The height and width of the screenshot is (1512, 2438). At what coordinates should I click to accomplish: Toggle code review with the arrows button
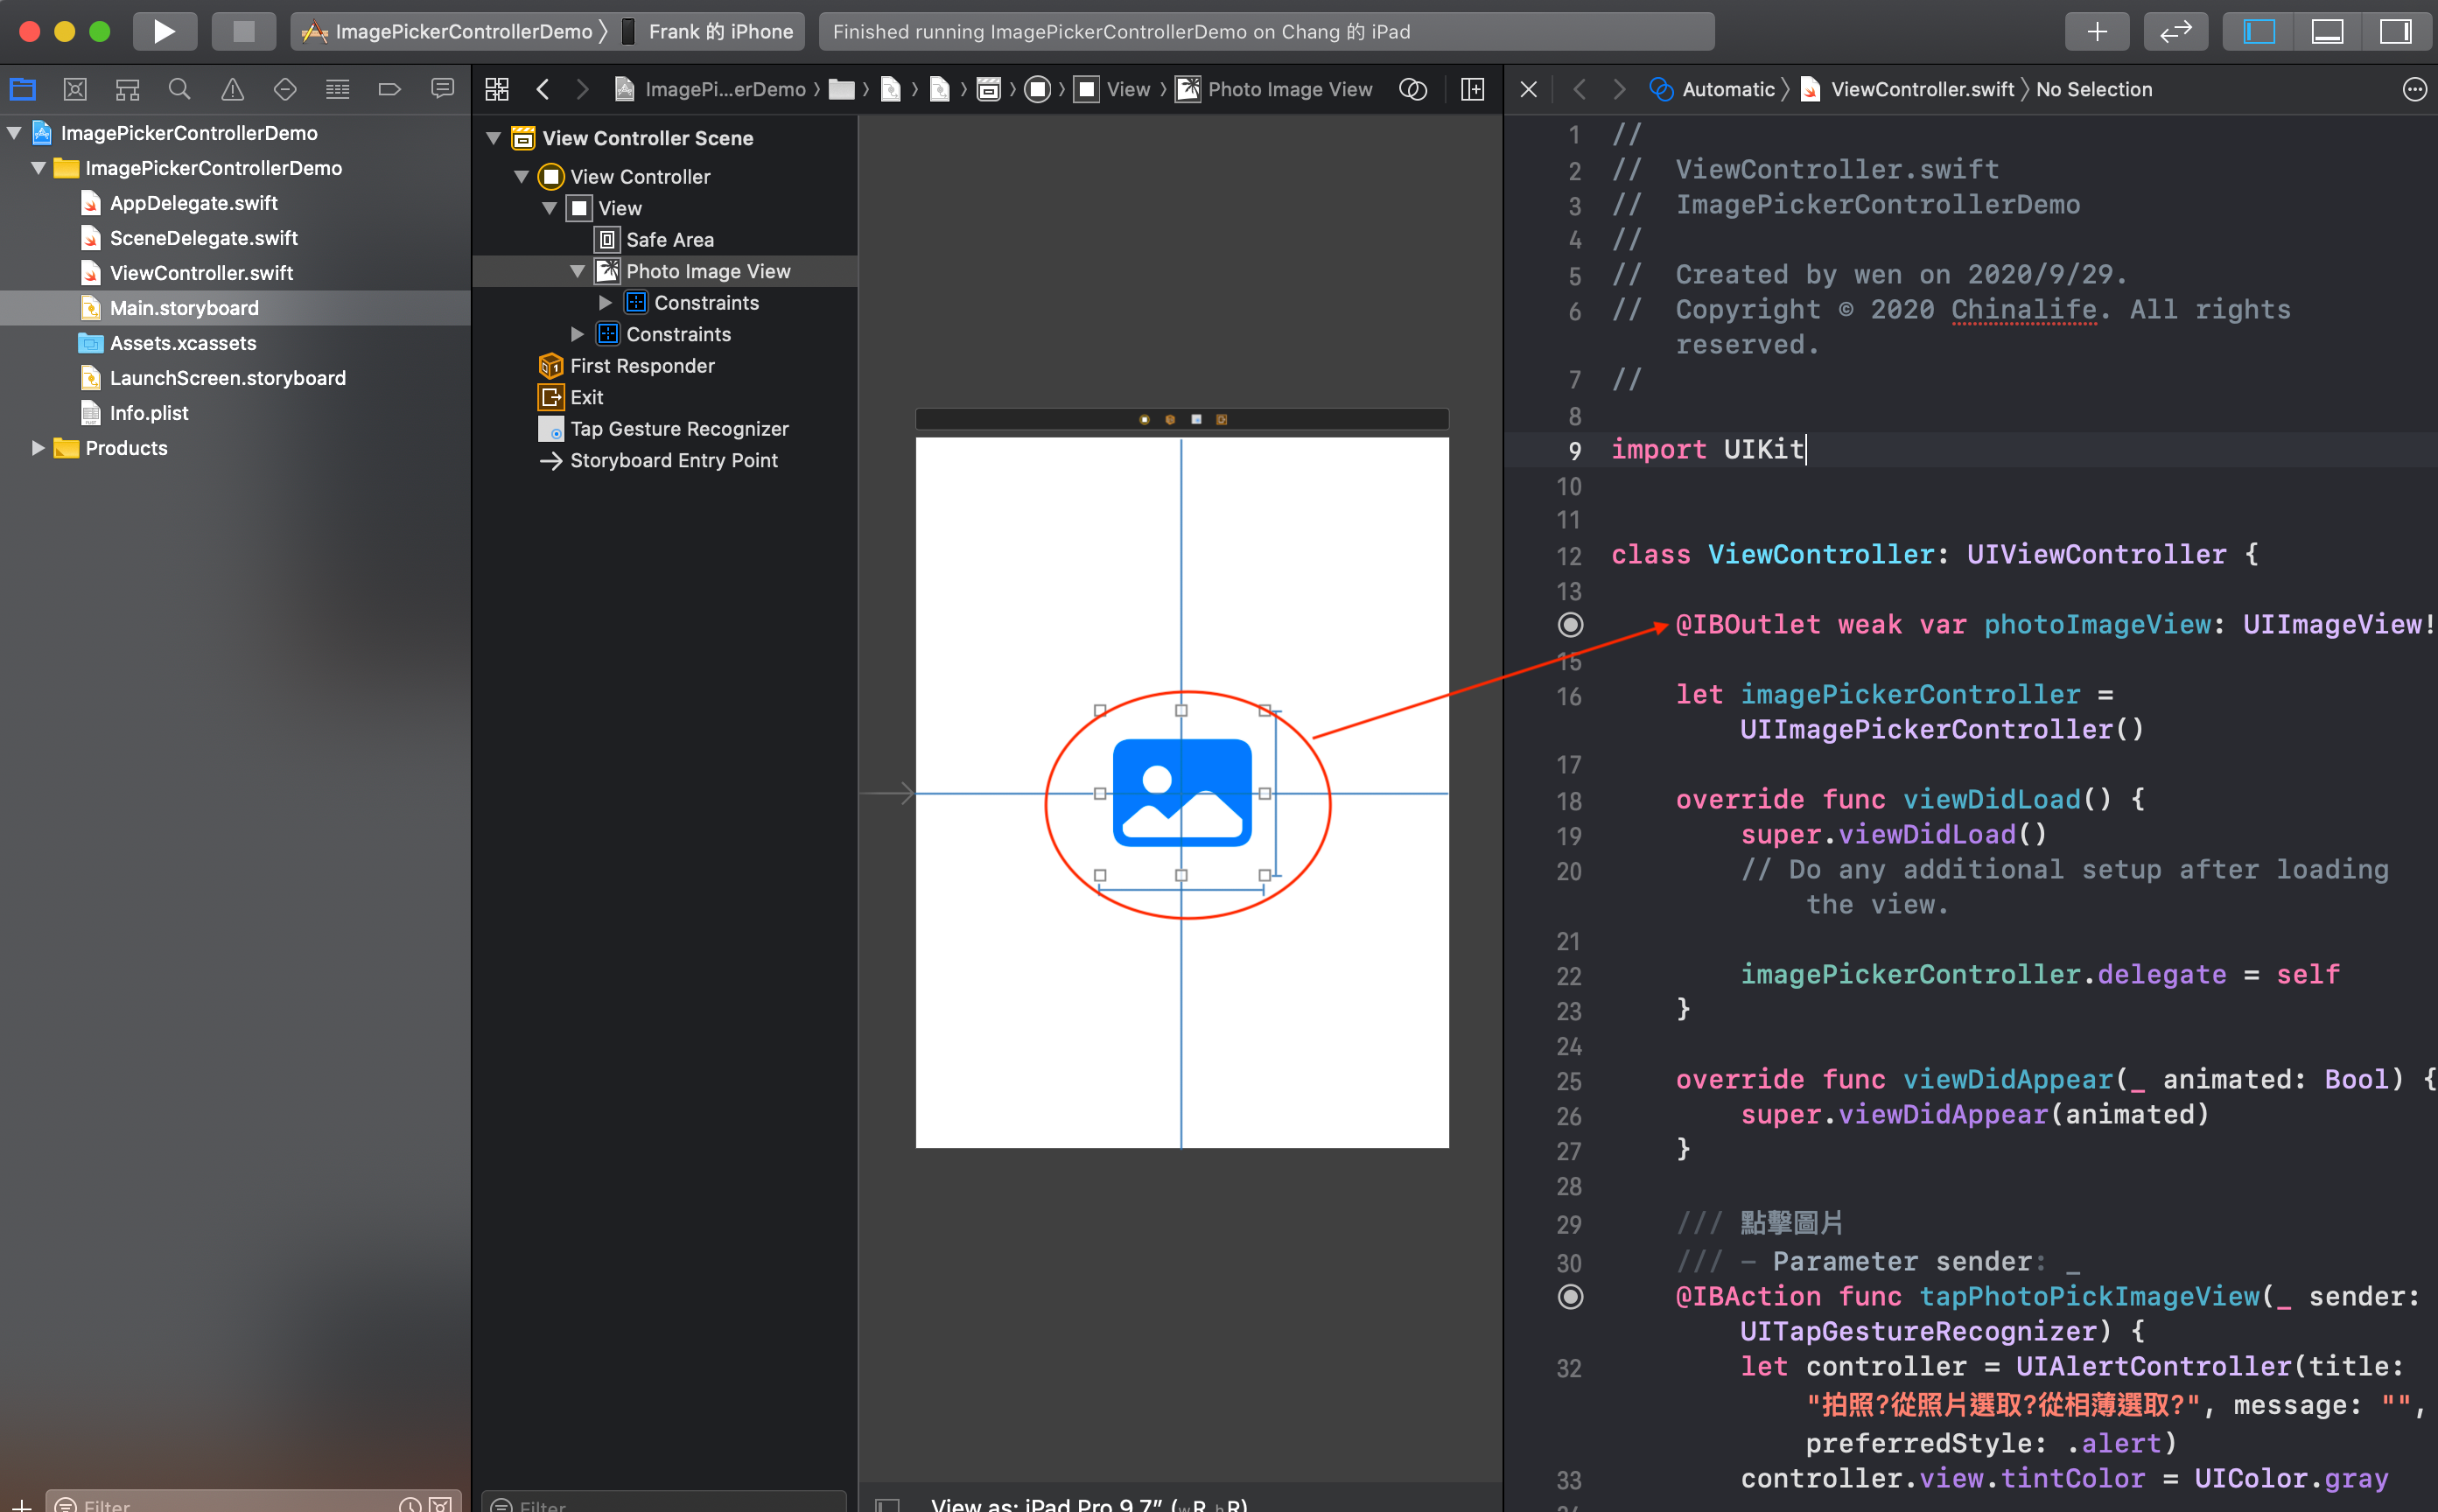(x=2175, y=31)
